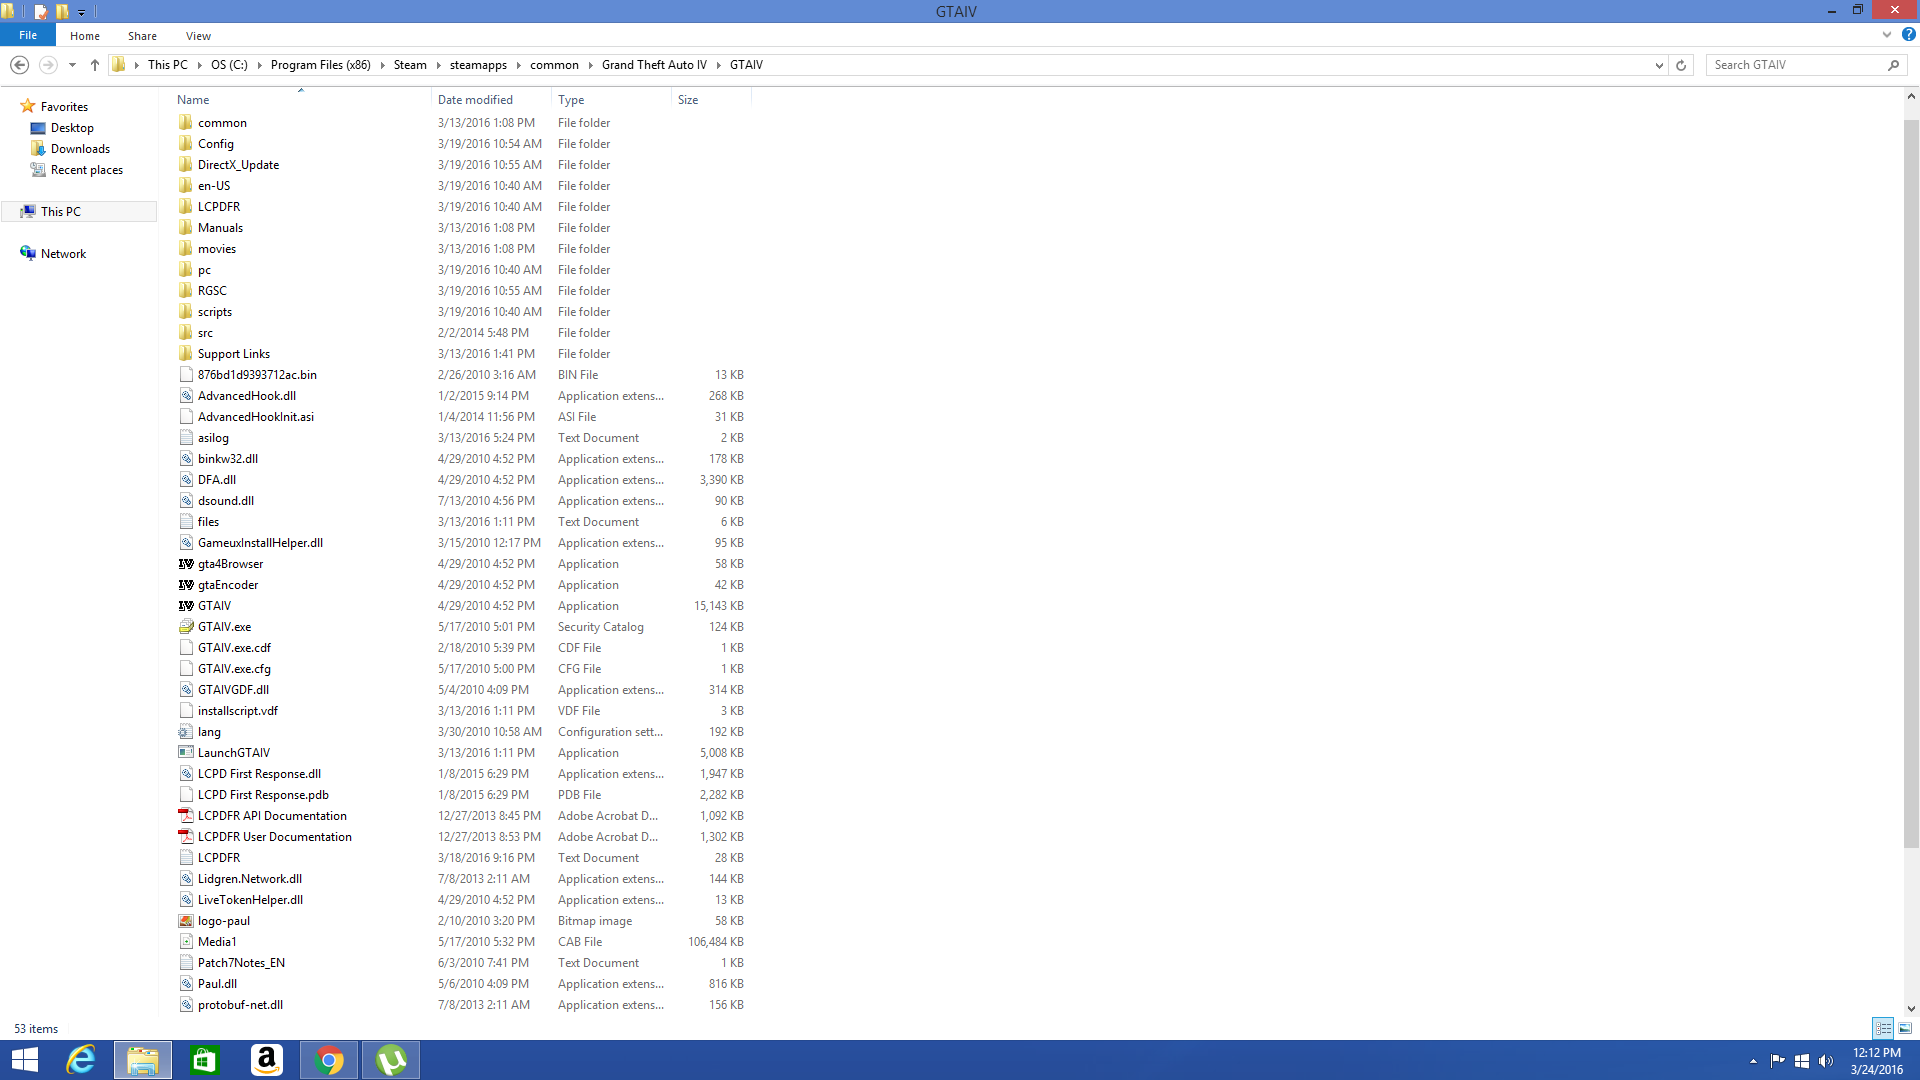Open Google Chrome from the taskbar

click(x=329, y=1060)
